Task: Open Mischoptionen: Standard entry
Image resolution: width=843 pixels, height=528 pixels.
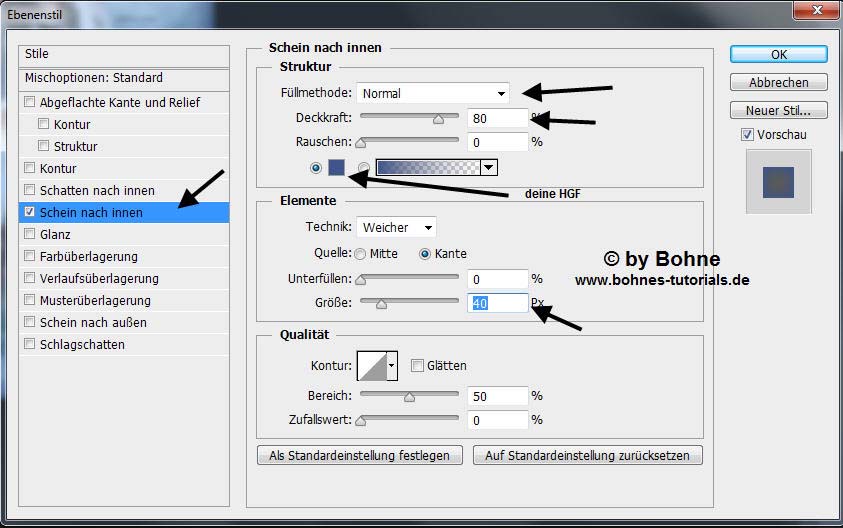Action: [x=94, y=78]
